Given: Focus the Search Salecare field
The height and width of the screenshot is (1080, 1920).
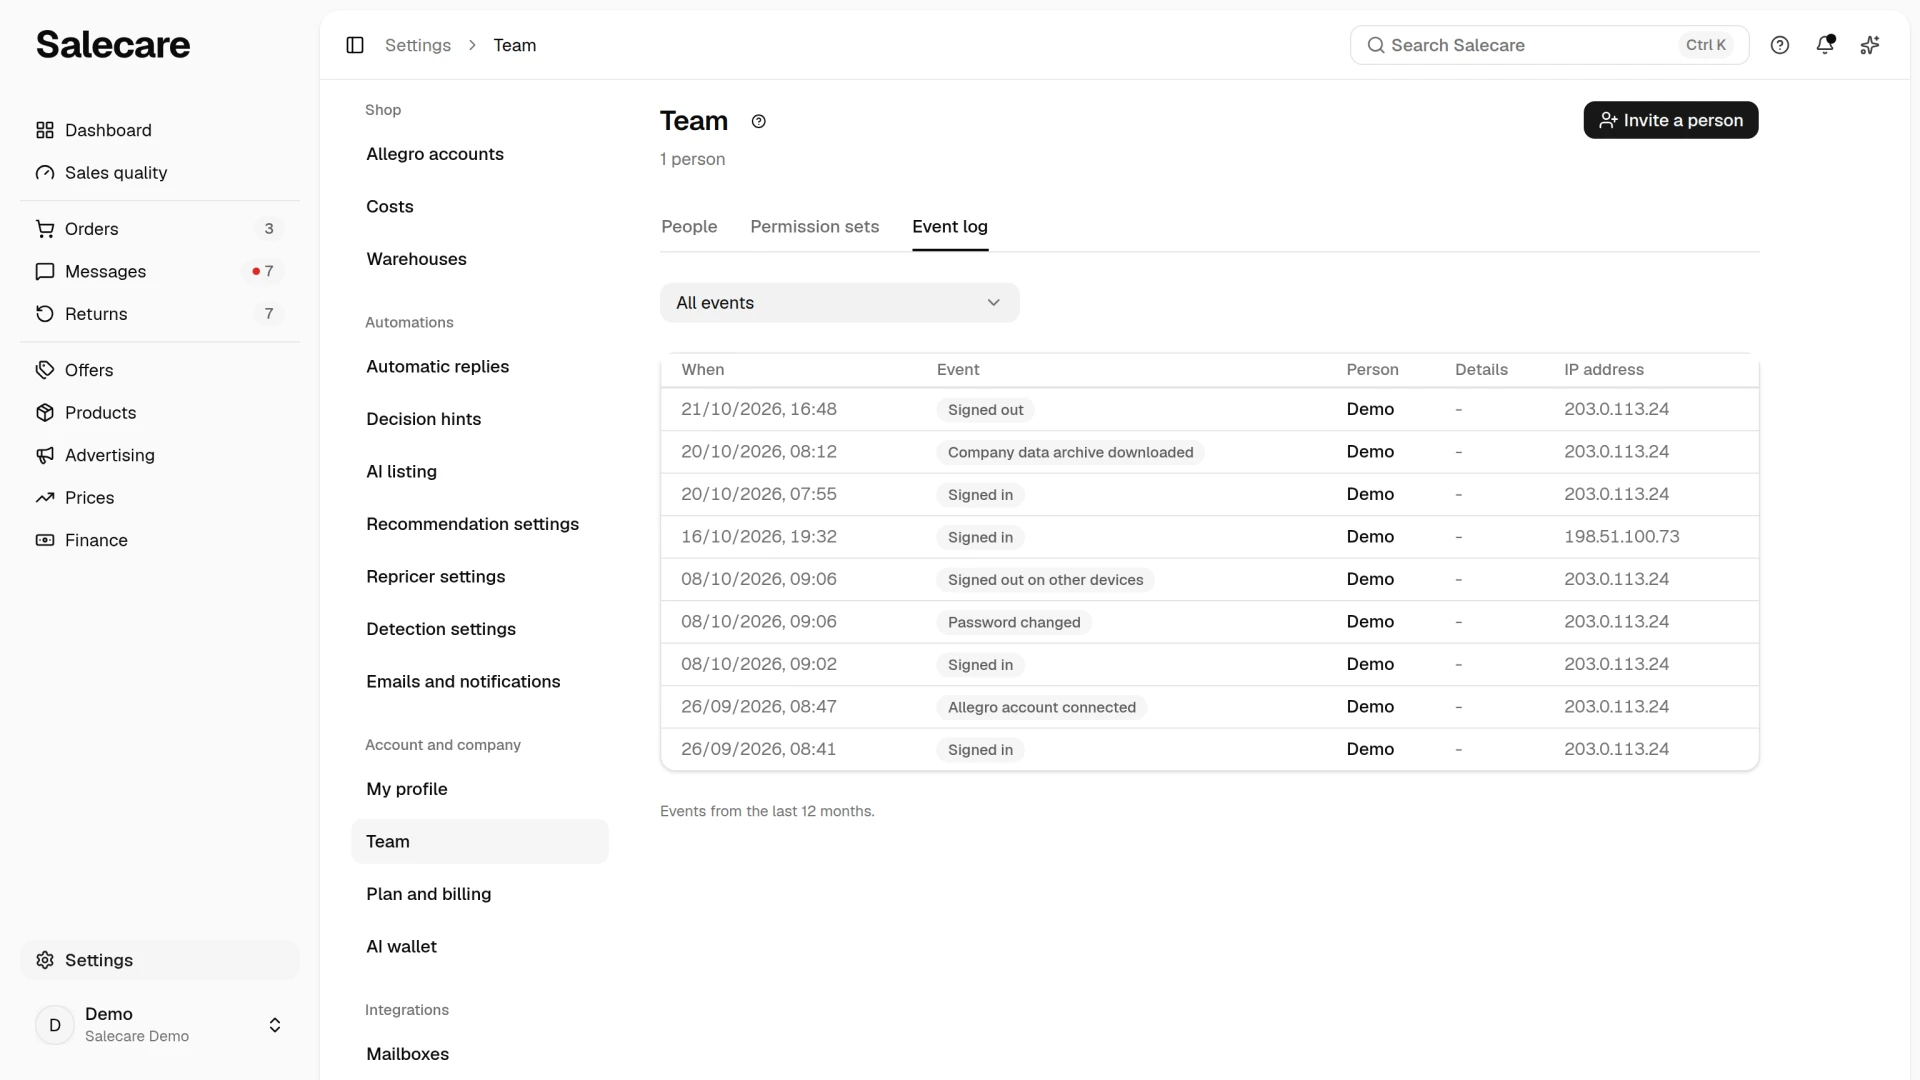Looking at the screenshot, I should point(1550,45).
